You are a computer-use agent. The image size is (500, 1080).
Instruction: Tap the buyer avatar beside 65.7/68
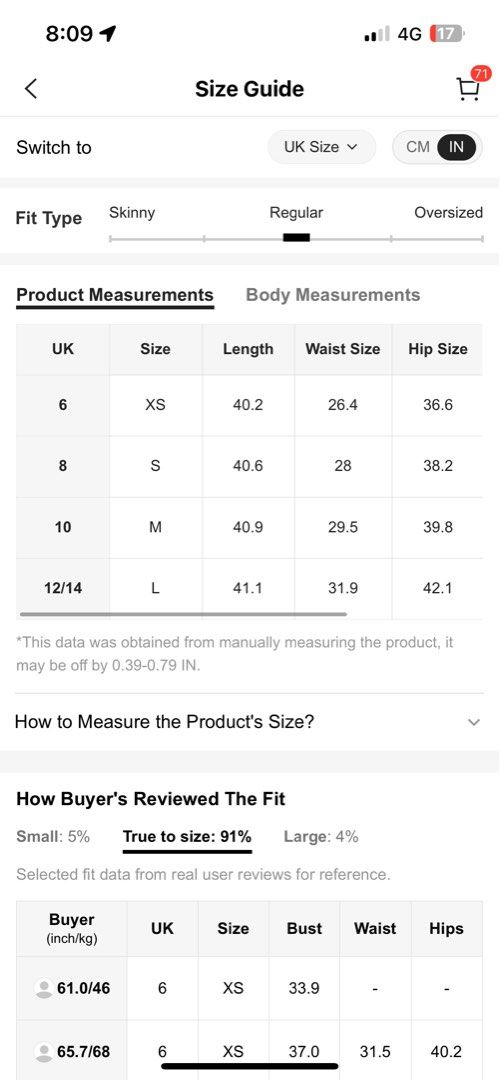43,1052
